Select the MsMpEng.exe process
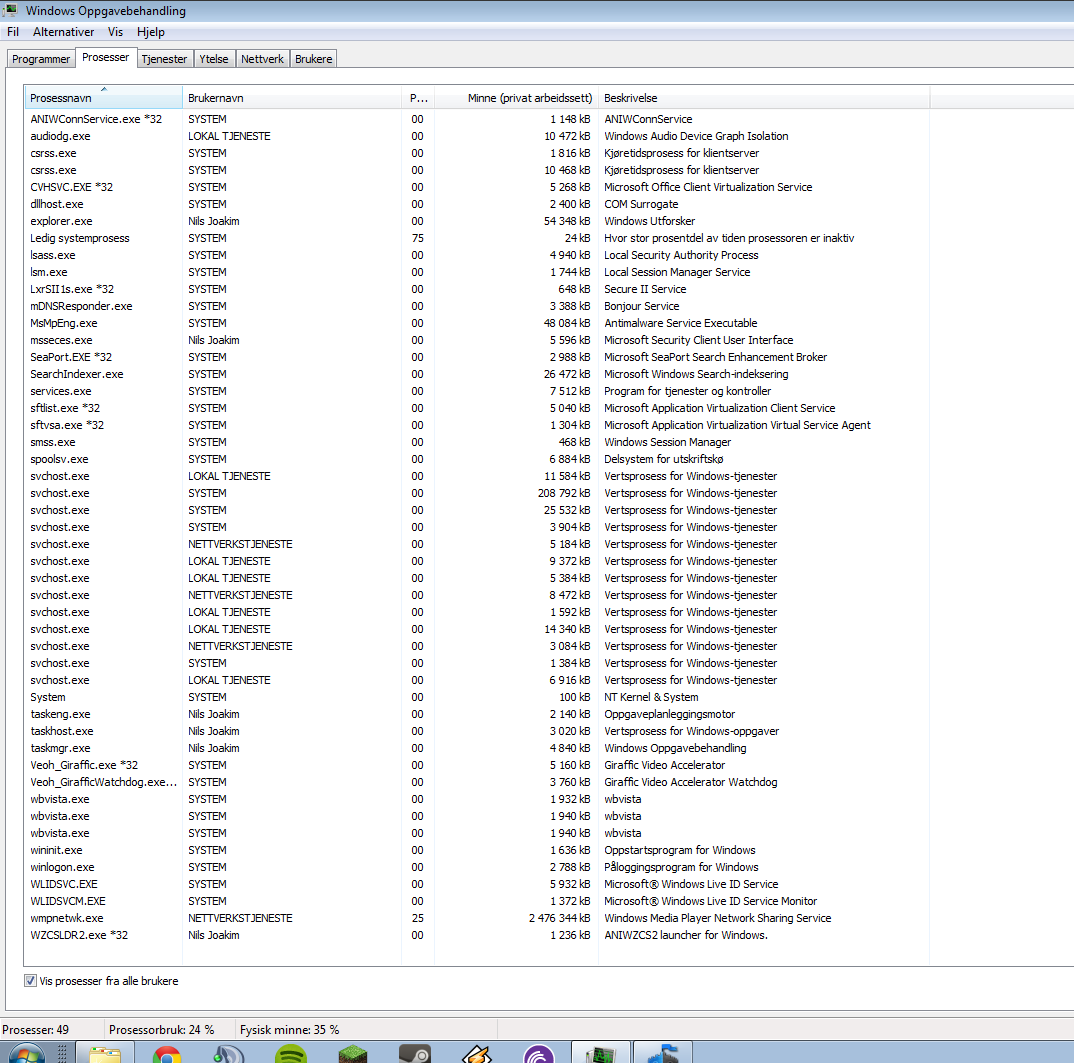This screenshot has width=1074, height=1063. 476,323
